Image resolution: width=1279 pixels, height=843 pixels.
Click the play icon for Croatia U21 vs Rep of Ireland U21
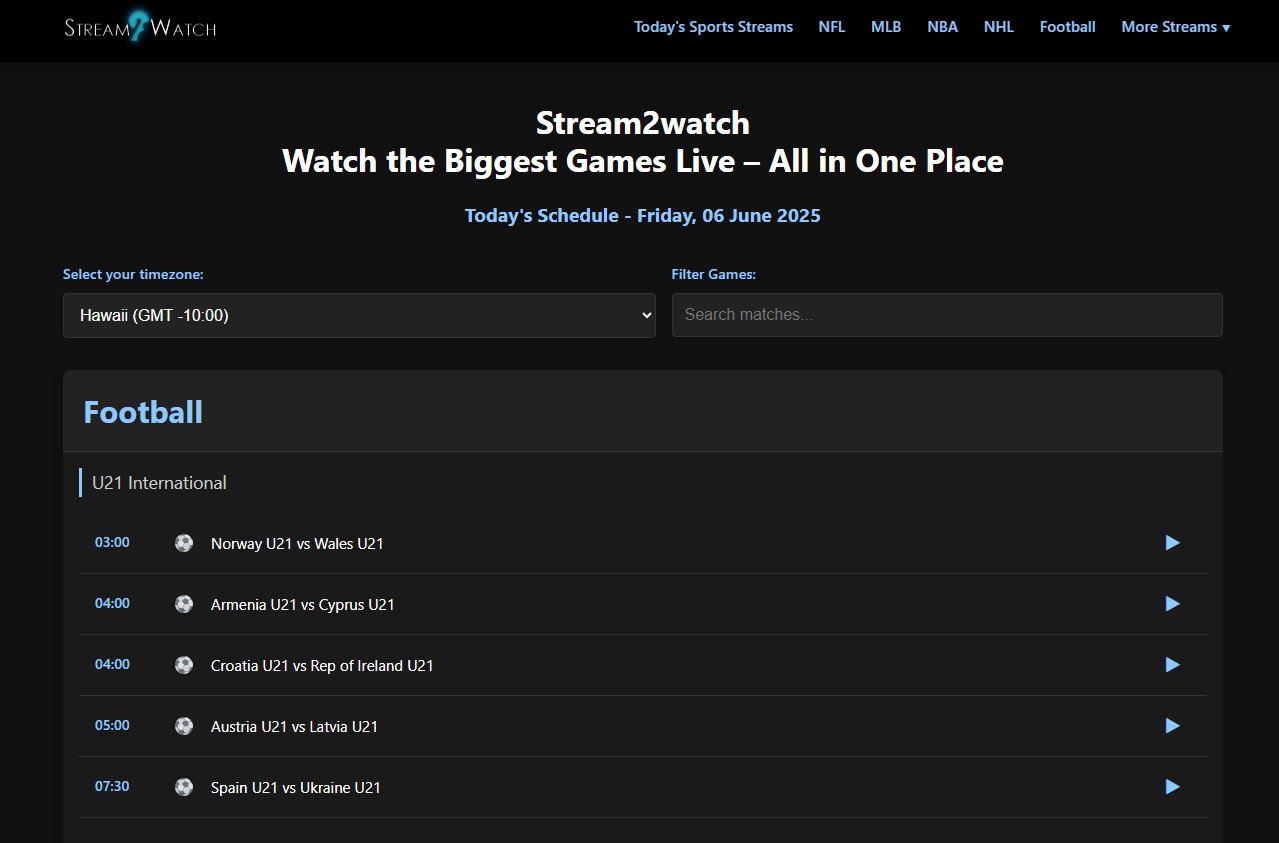[1171, 665]
